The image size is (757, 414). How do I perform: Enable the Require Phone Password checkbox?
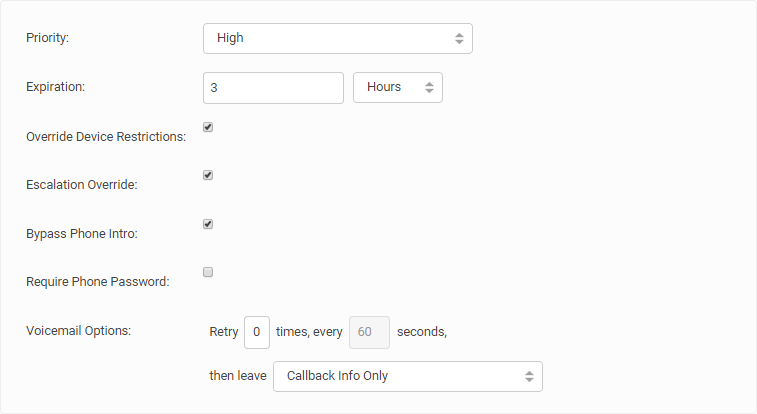(208, 272)
